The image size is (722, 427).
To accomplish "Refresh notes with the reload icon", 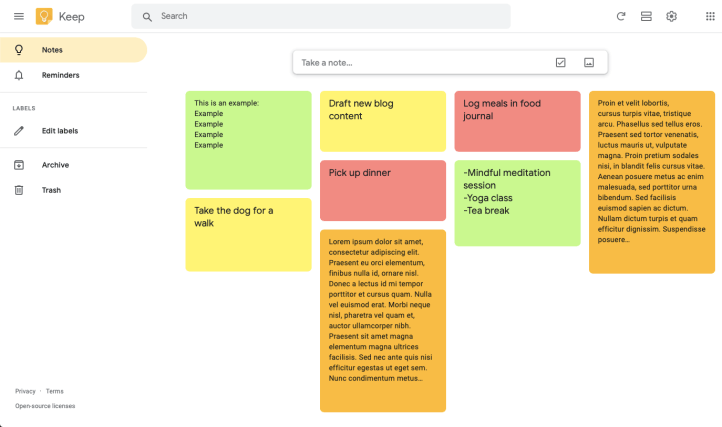I will click(621, 16).
